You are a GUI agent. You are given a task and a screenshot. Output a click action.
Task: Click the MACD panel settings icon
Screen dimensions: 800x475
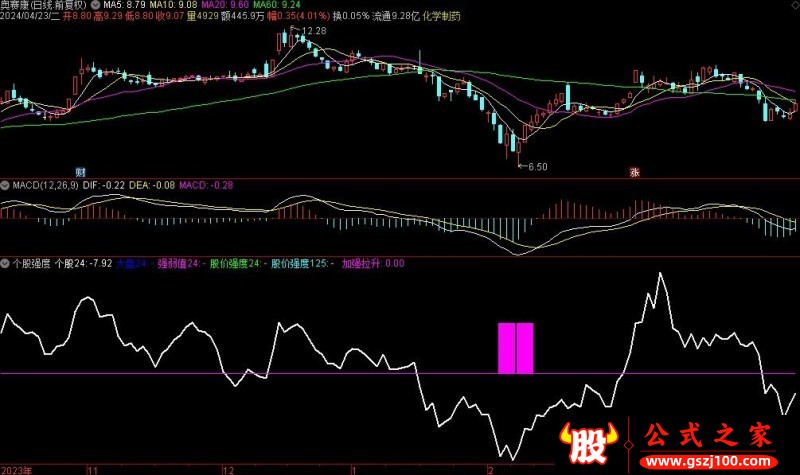tap(5, 185)
